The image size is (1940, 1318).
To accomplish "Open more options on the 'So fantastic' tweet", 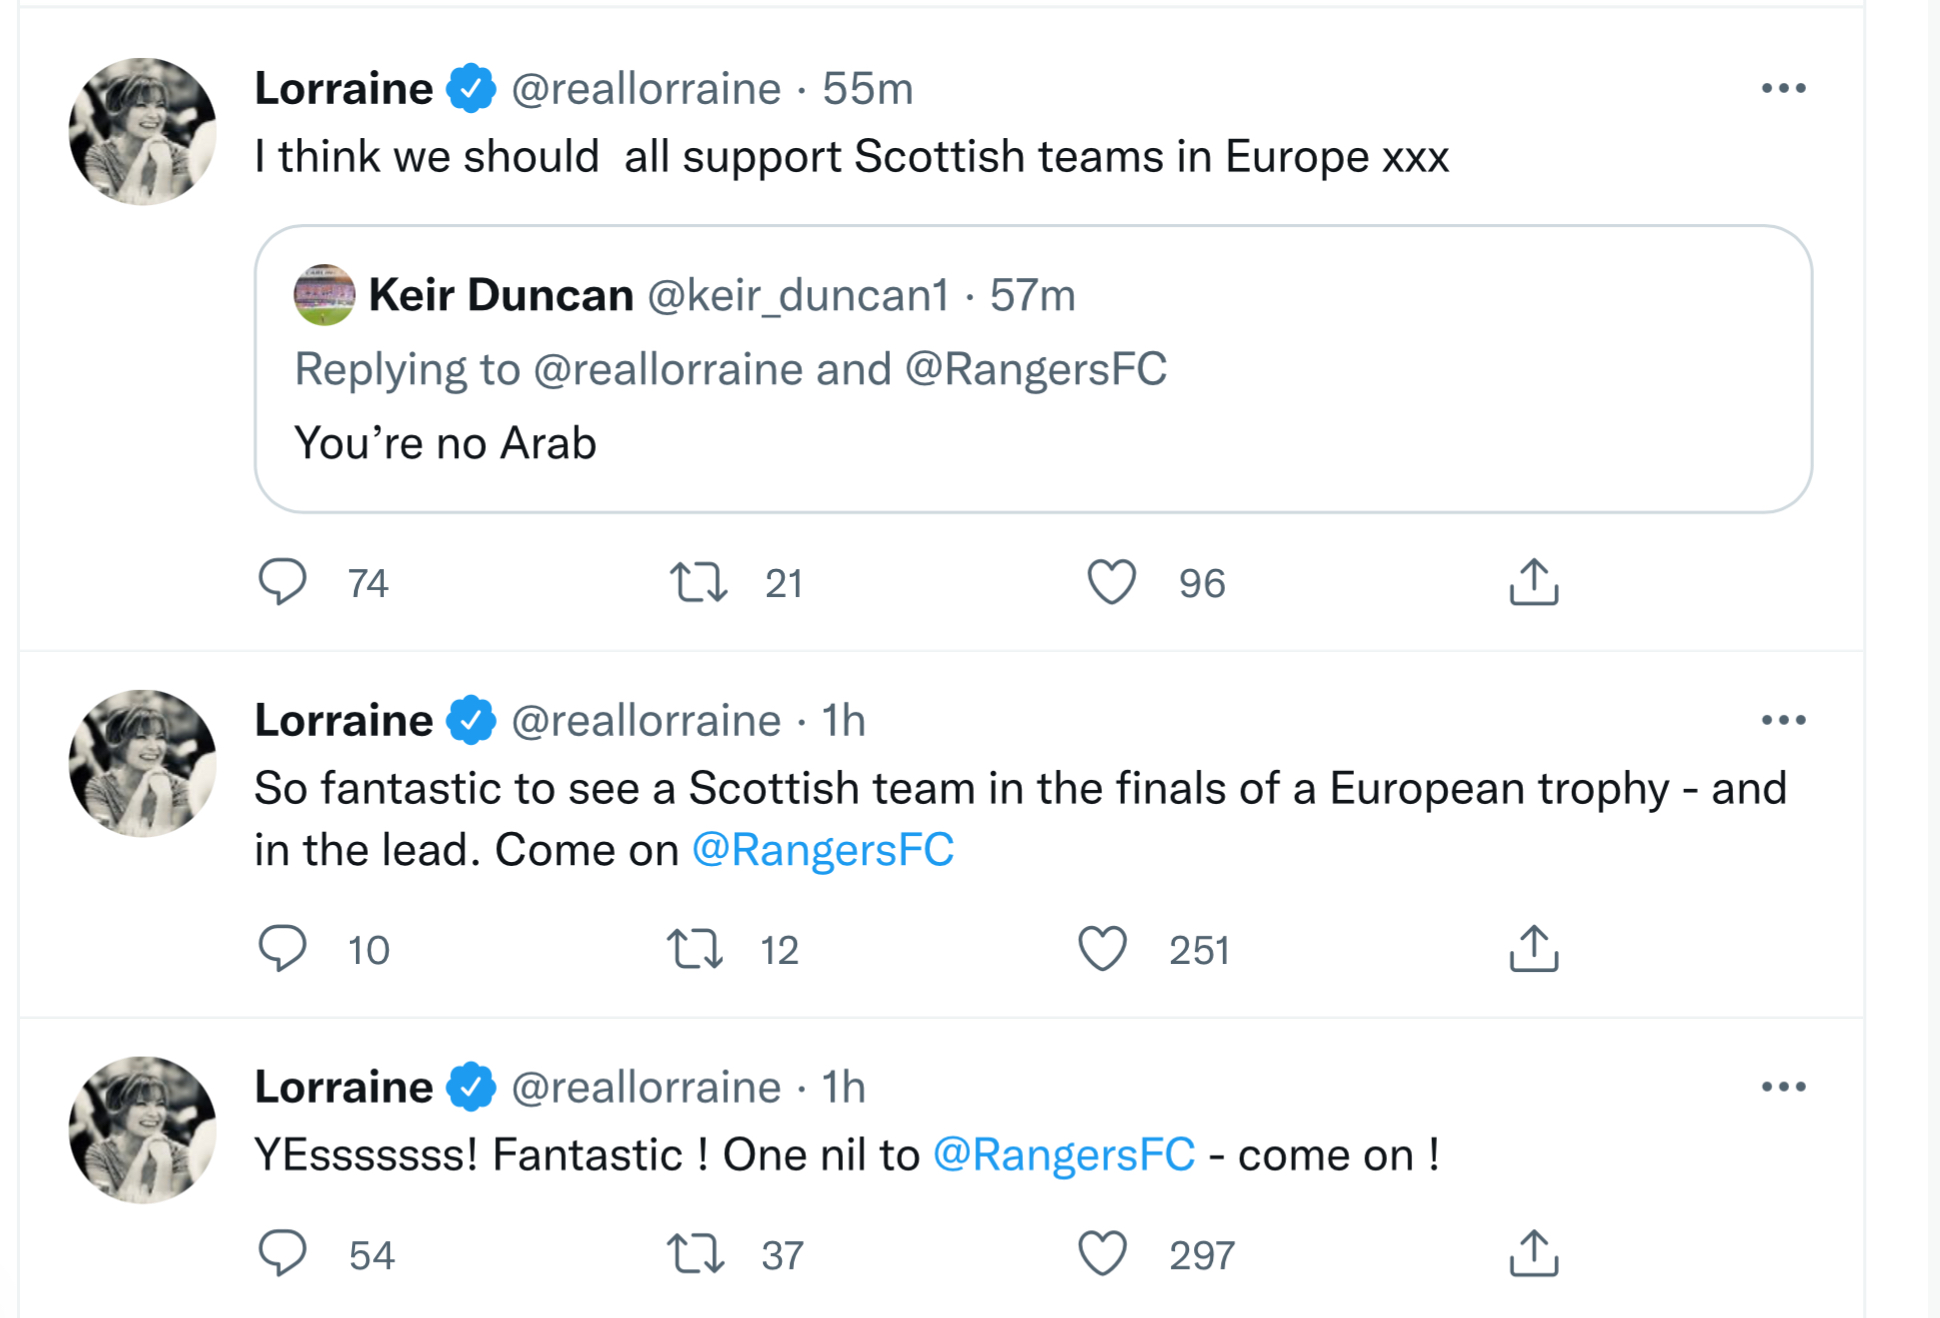I will 1783,720.
